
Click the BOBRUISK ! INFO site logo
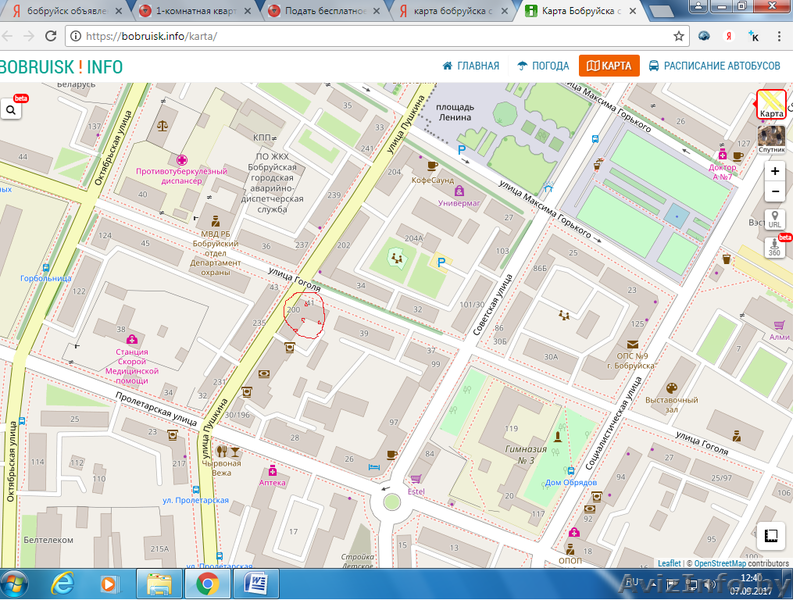(62, 67)
